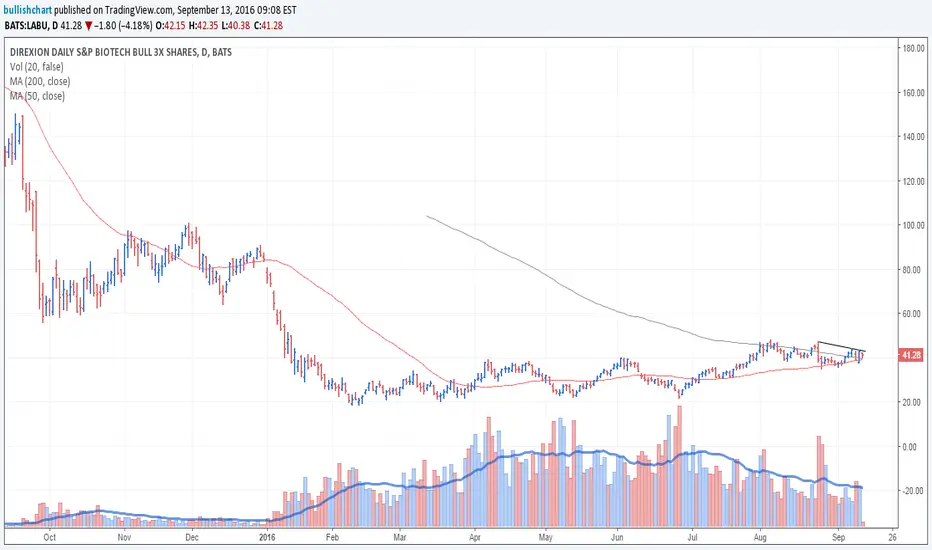Screen dimensions: 932x550
Task: Open the bullishchart author link
Action: (27, 10)
